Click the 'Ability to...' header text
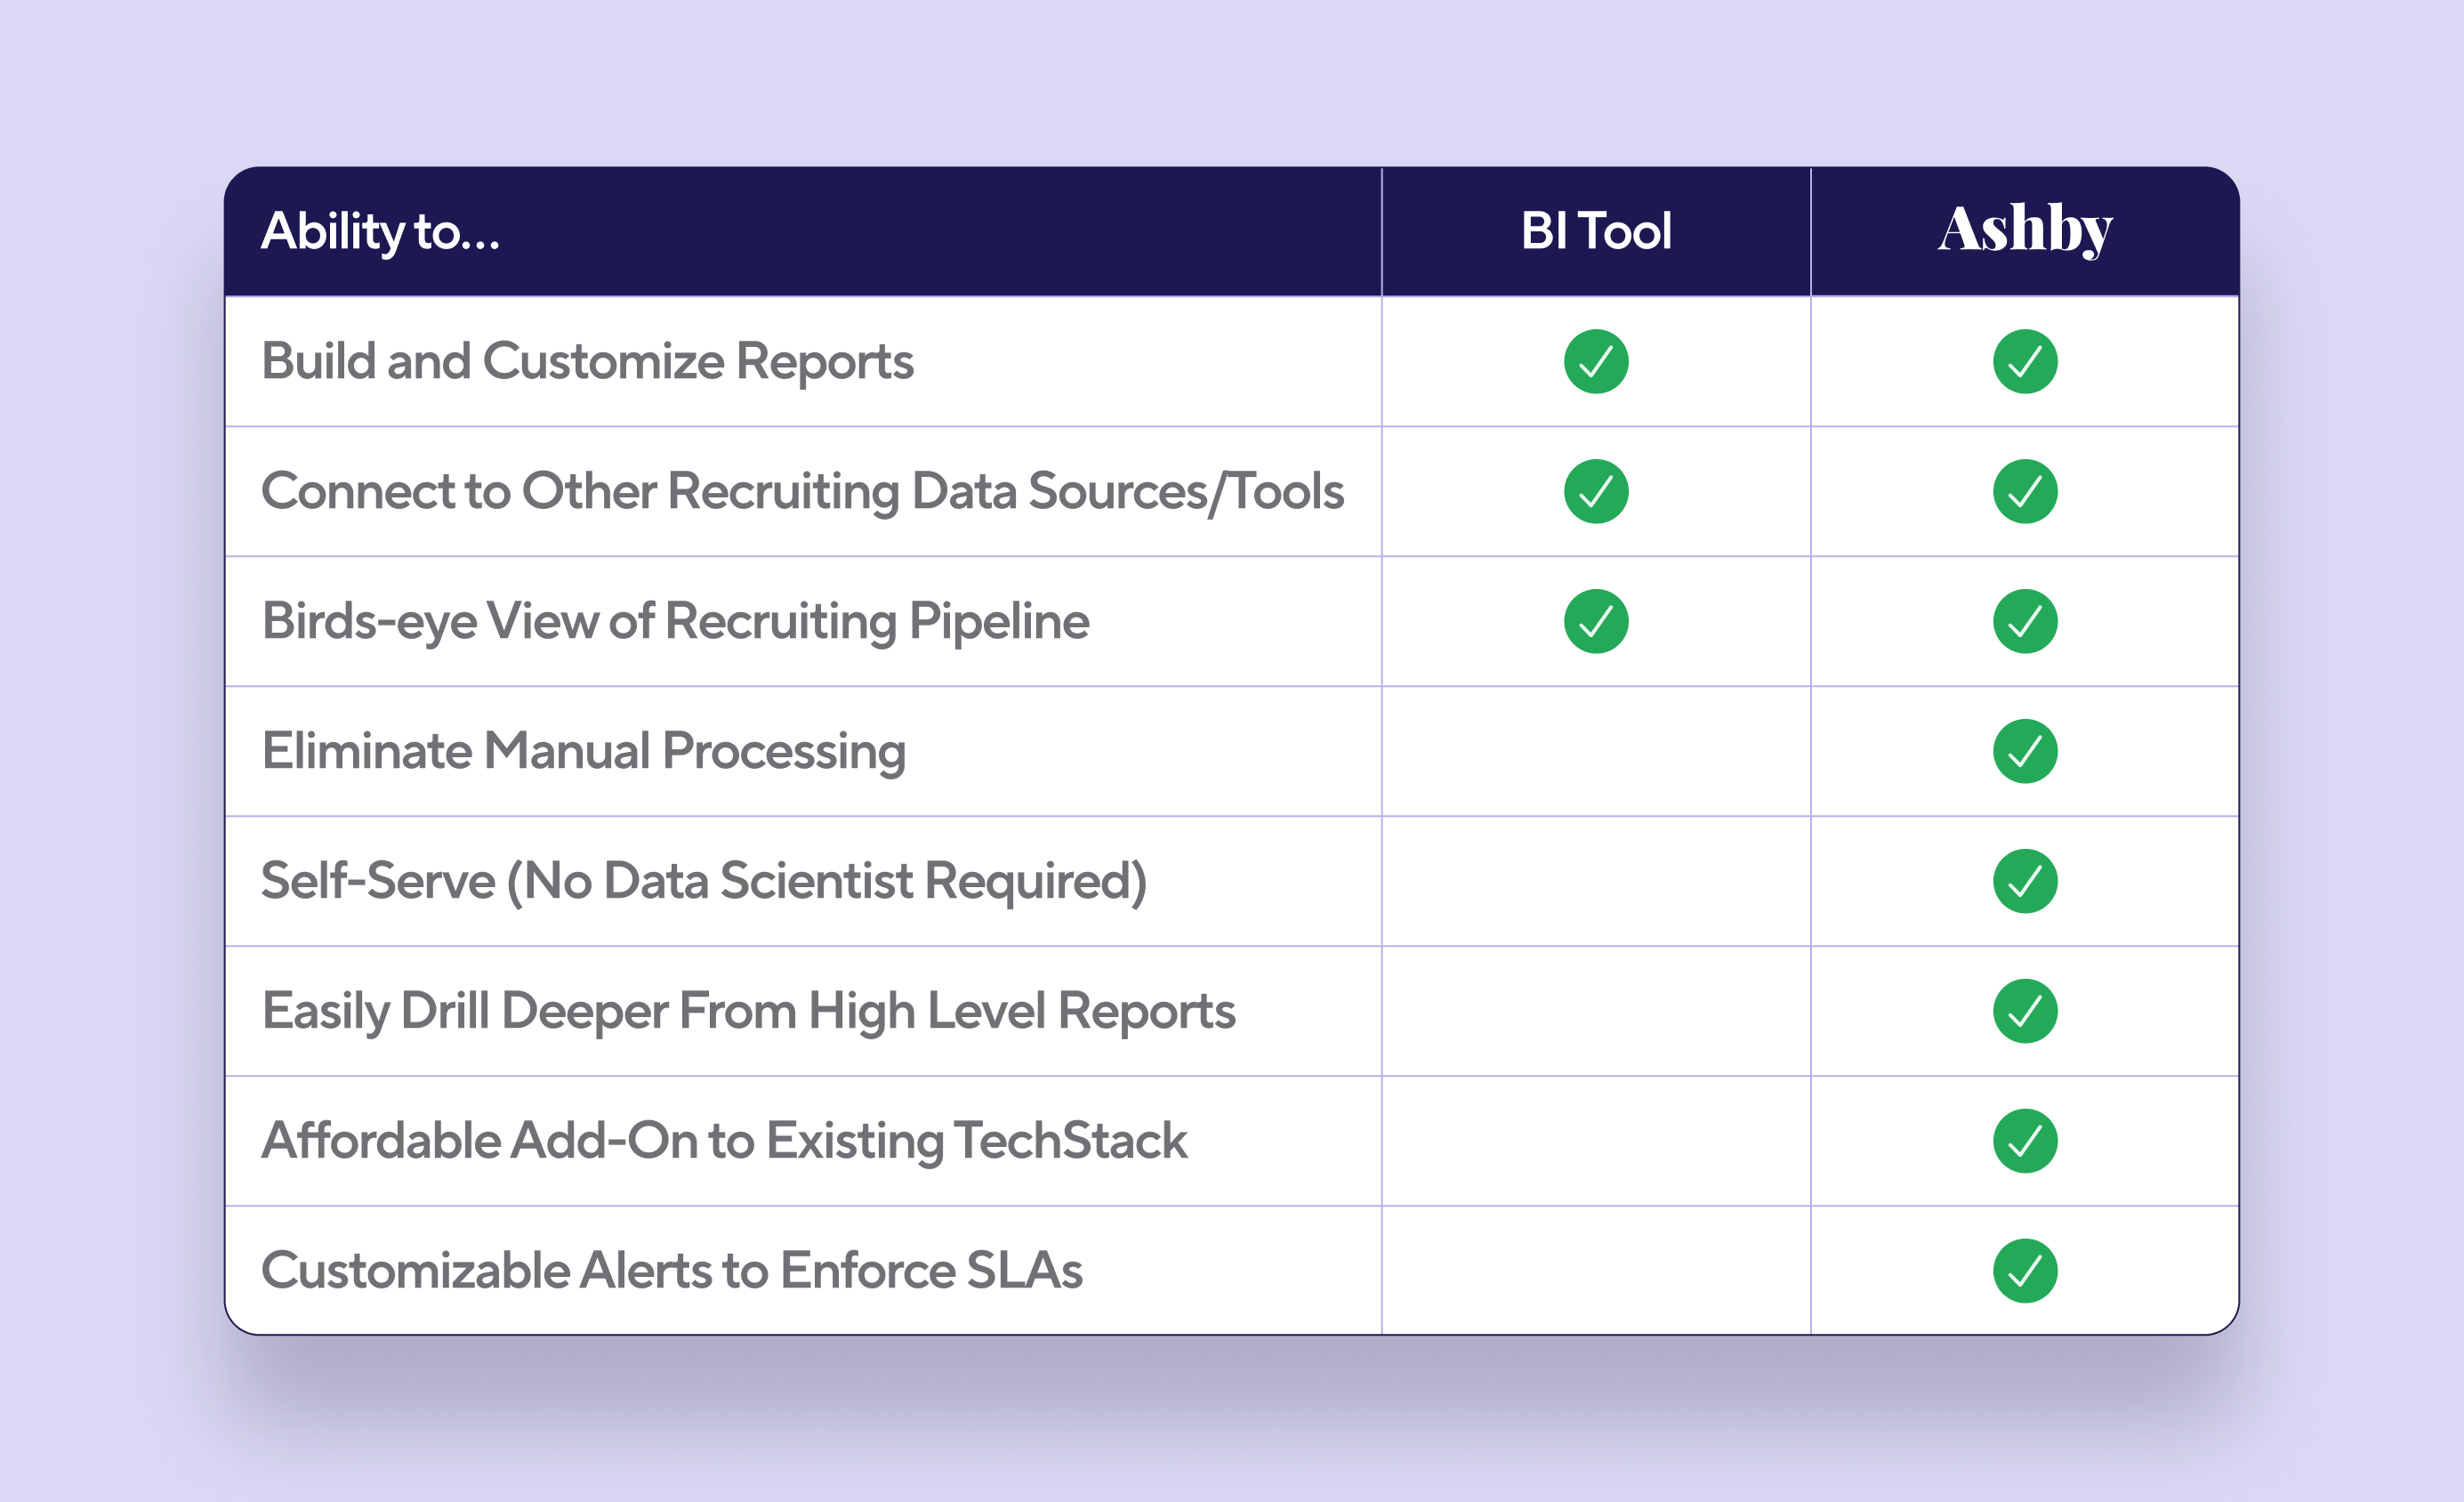2464x1502 pixels. 380,231
